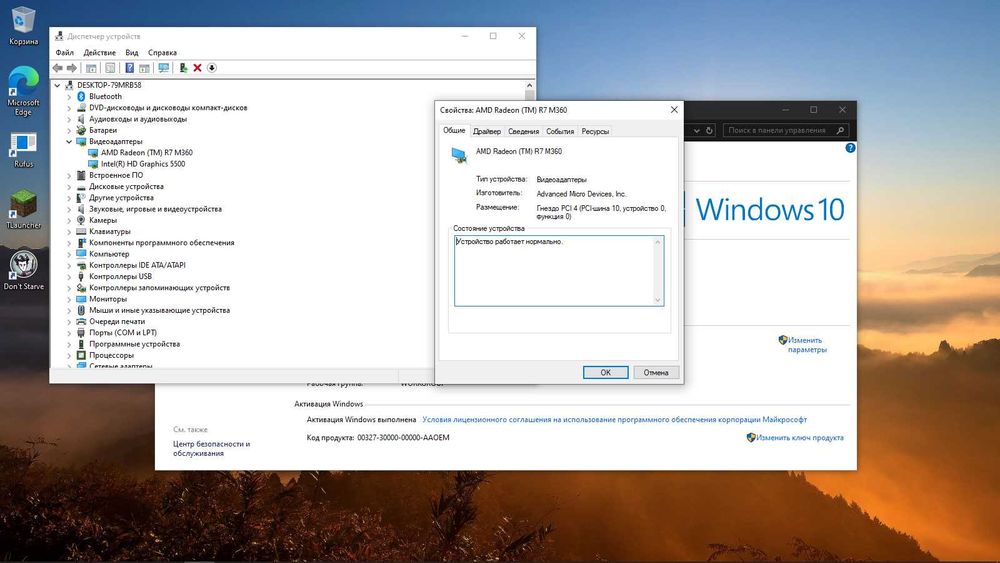Open the Действие menu
The width and height of the screenshot is (1000, 563).
pyautogui.click(x=99, y=52)
